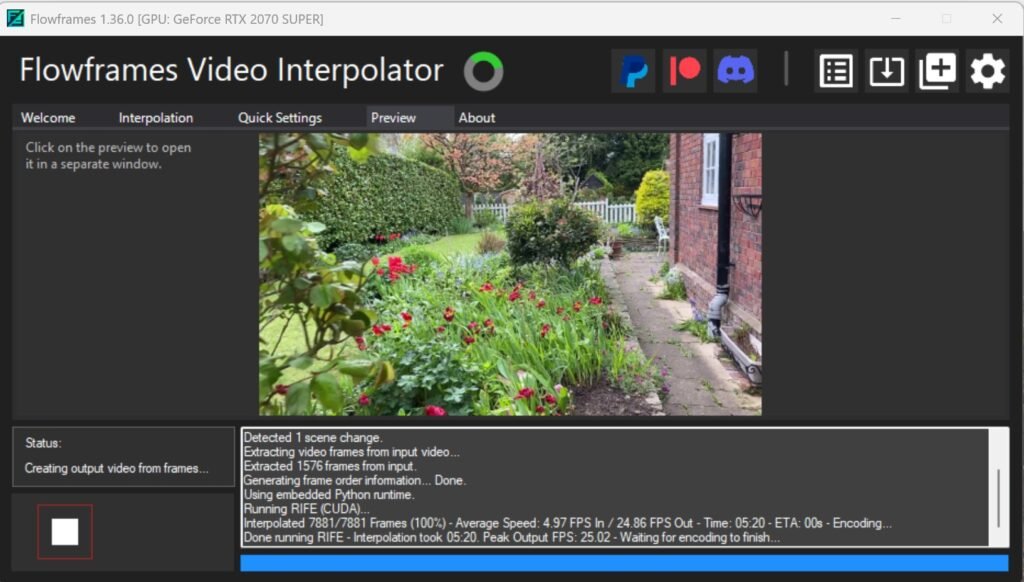Open the PayPal donation link icon

point(633,71)
